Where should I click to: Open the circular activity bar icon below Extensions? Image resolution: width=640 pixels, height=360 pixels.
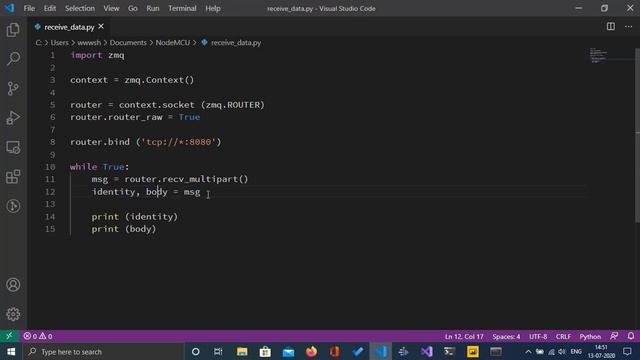13,206
